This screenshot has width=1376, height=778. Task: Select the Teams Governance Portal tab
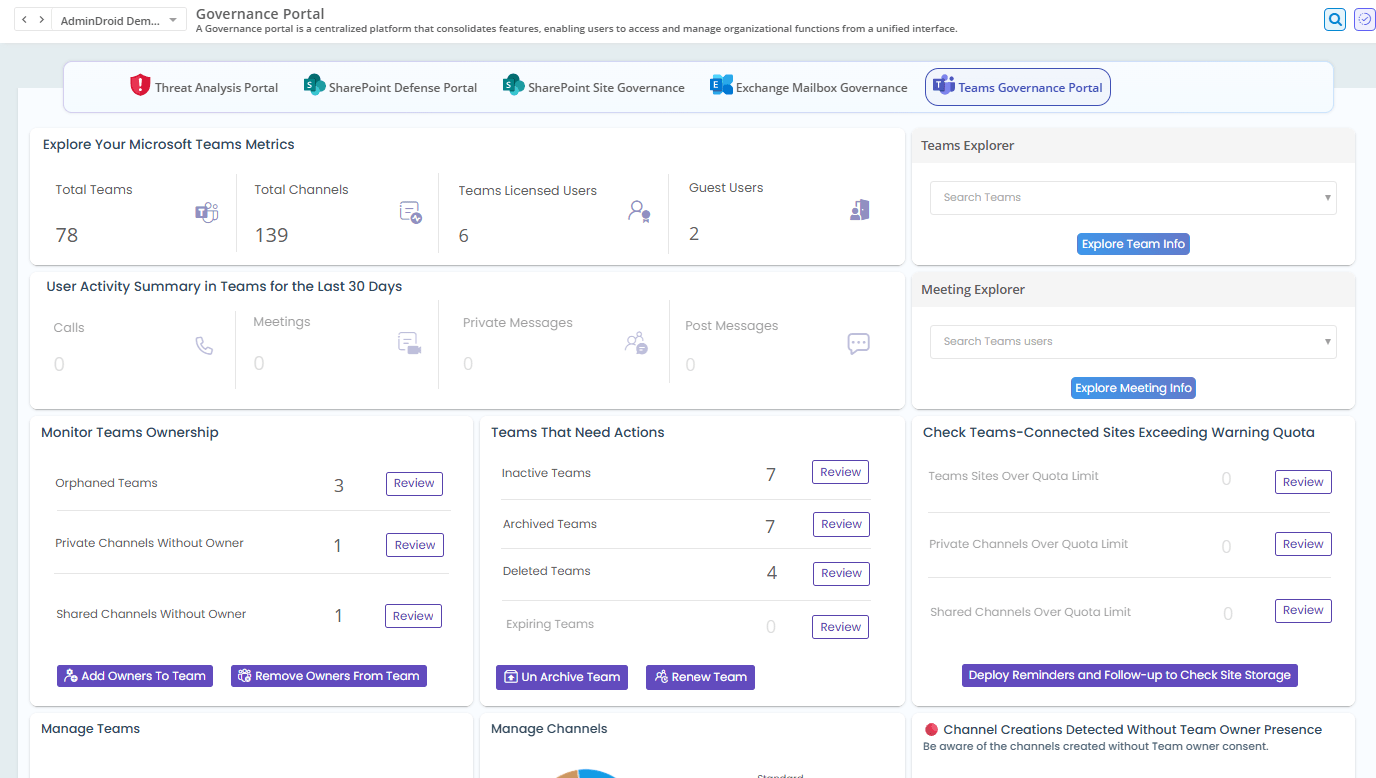pos(1018,87)
